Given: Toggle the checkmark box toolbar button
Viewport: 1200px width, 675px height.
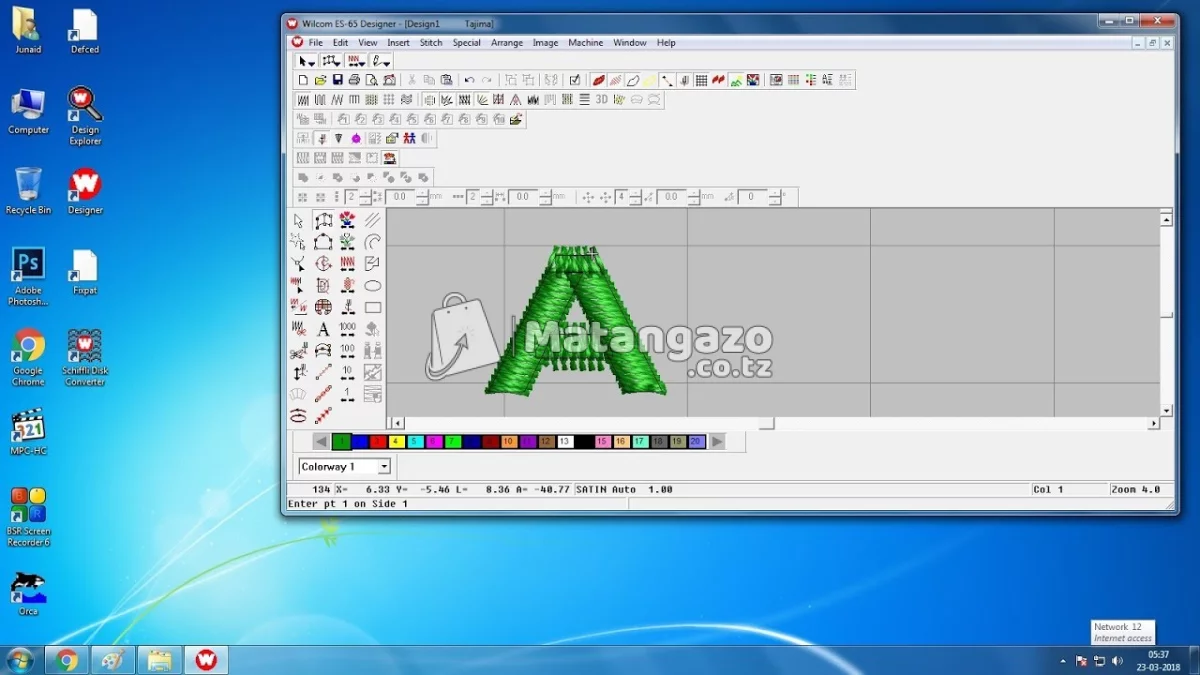Looking at the screenshot, I should point(575,80).
